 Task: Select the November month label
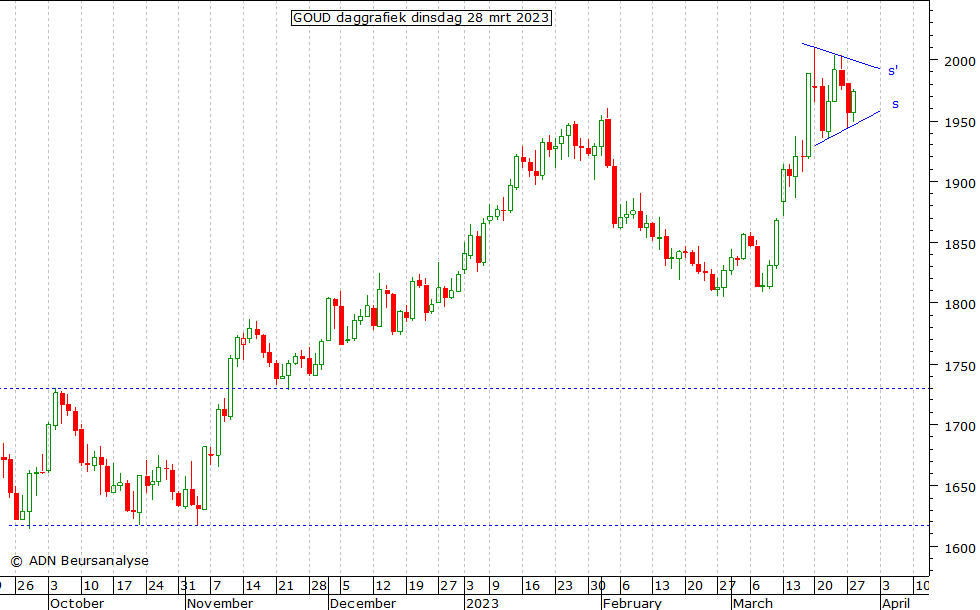[x=220, y=603]
